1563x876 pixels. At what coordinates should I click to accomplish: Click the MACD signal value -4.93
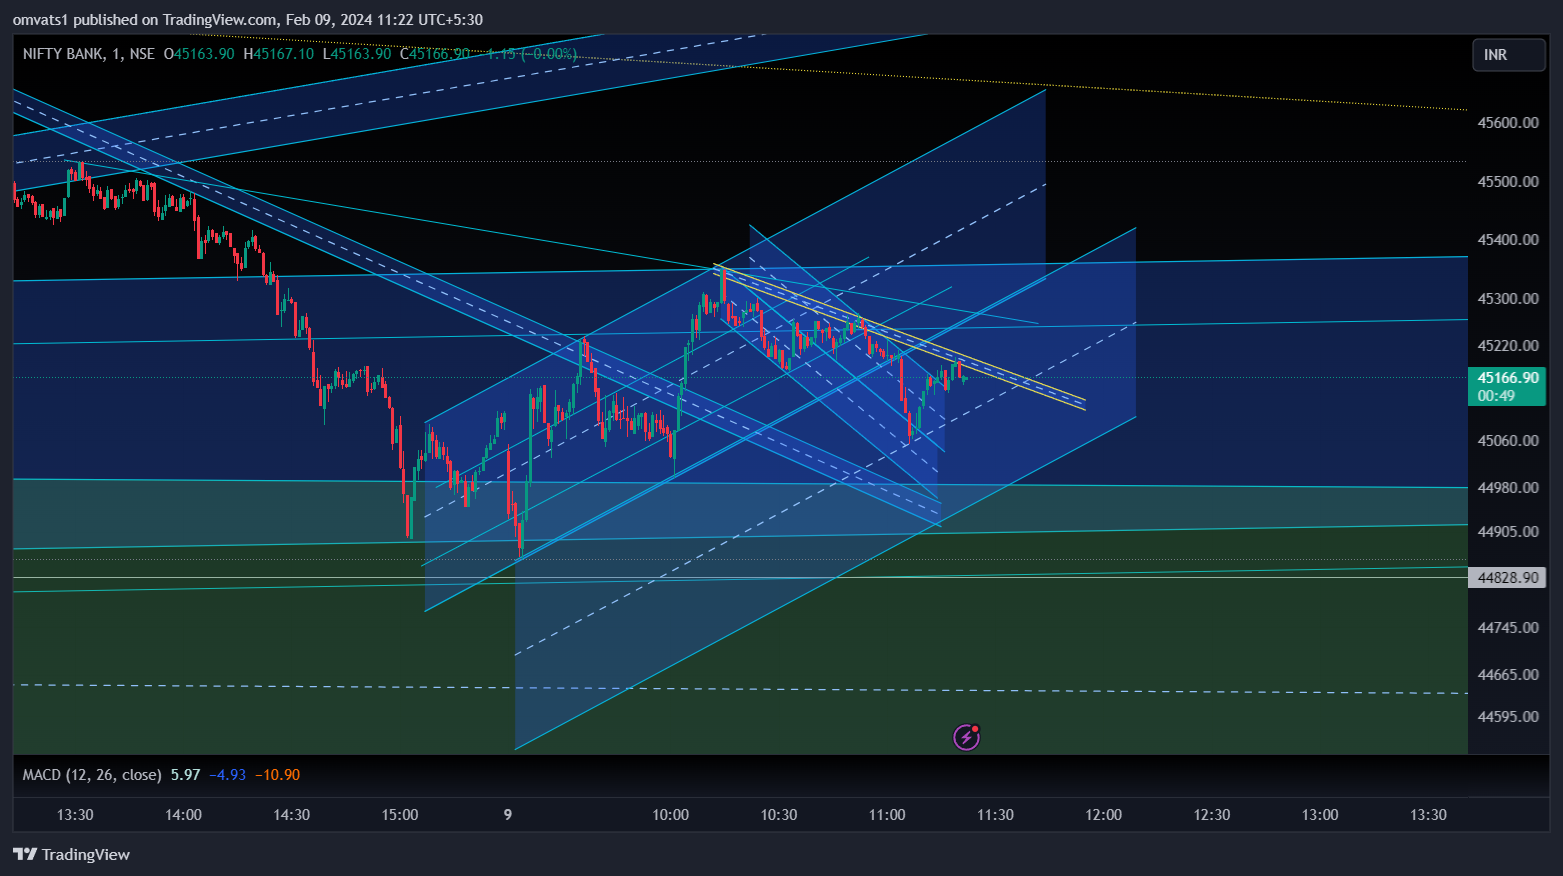point(230,775)
